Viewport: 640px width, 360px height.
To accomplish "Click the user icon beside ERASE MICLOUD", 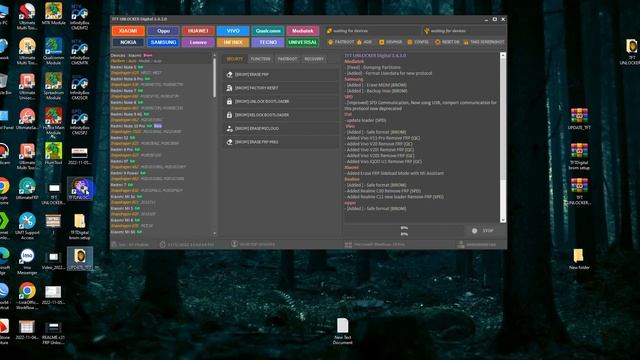I will [x=229, y=129].
